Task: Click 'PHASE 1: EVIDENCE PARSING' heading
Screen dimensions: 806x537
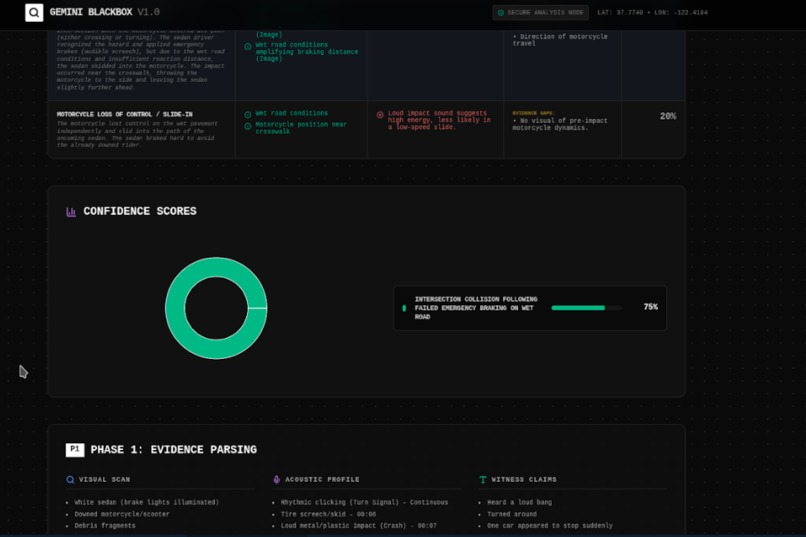Action: [x=174, y=450]
